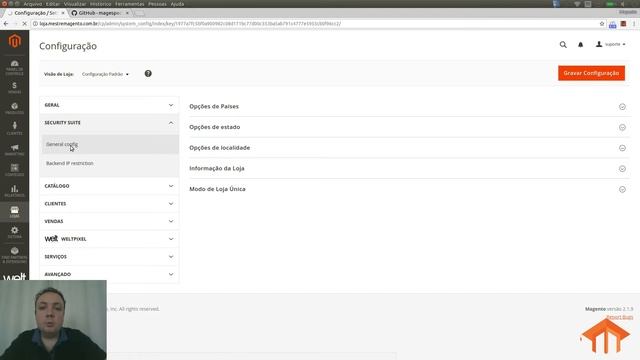Expand the SERVIÇOS configuration section
Image resolution: width=640 pixels, height=360 pixels.
coord(109,256)
